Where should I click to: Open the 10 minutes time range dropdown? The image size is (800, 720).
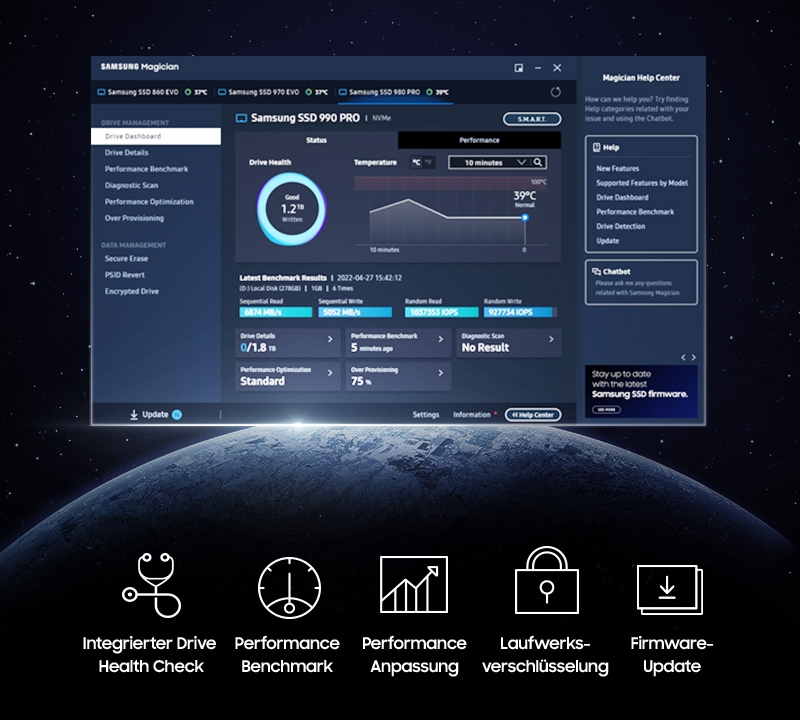pos(490,162)
